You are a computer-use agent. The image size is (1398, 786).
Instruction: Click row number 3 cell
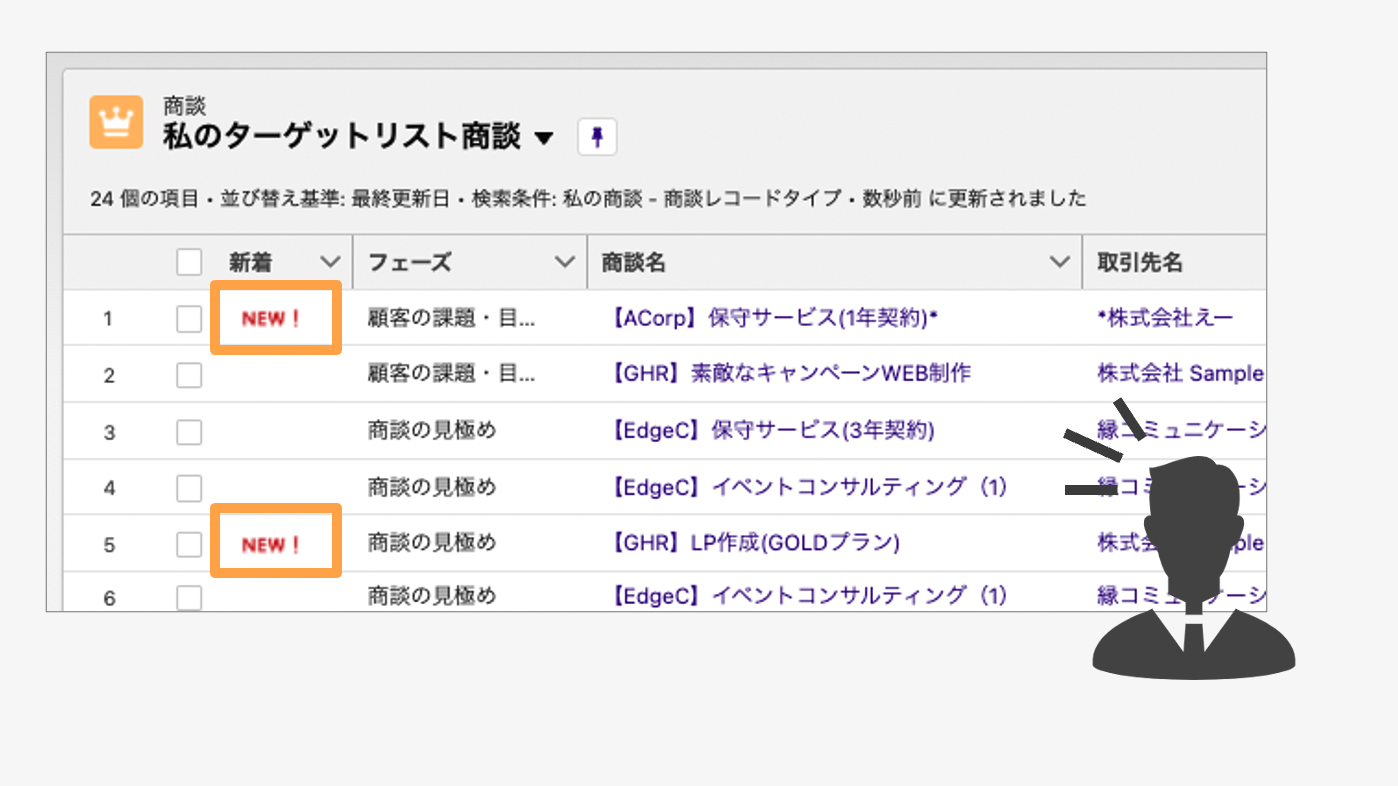[x=109, y=433]
